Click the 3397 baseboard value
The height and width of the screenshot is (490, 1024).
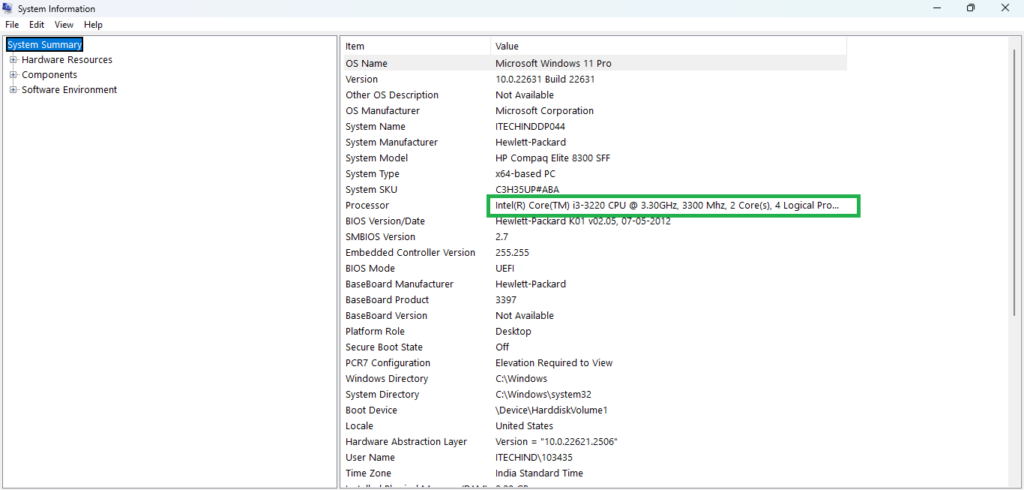[506, 300]
